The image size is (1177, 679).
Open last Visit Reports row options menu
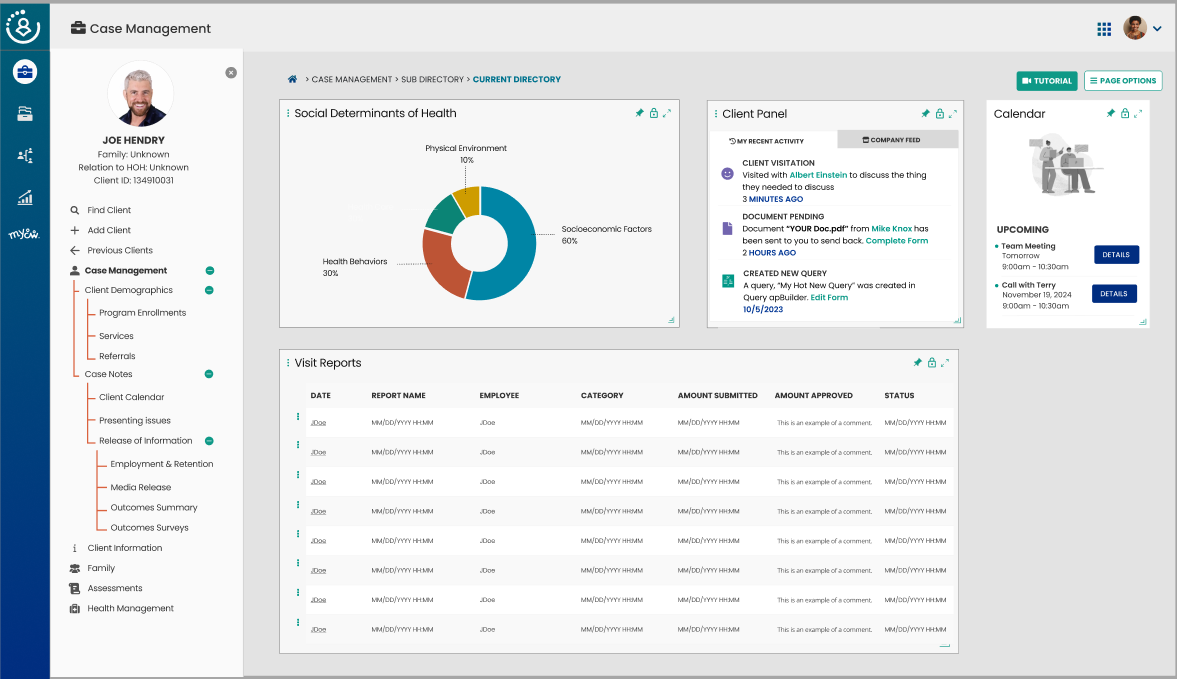[298, 623]
